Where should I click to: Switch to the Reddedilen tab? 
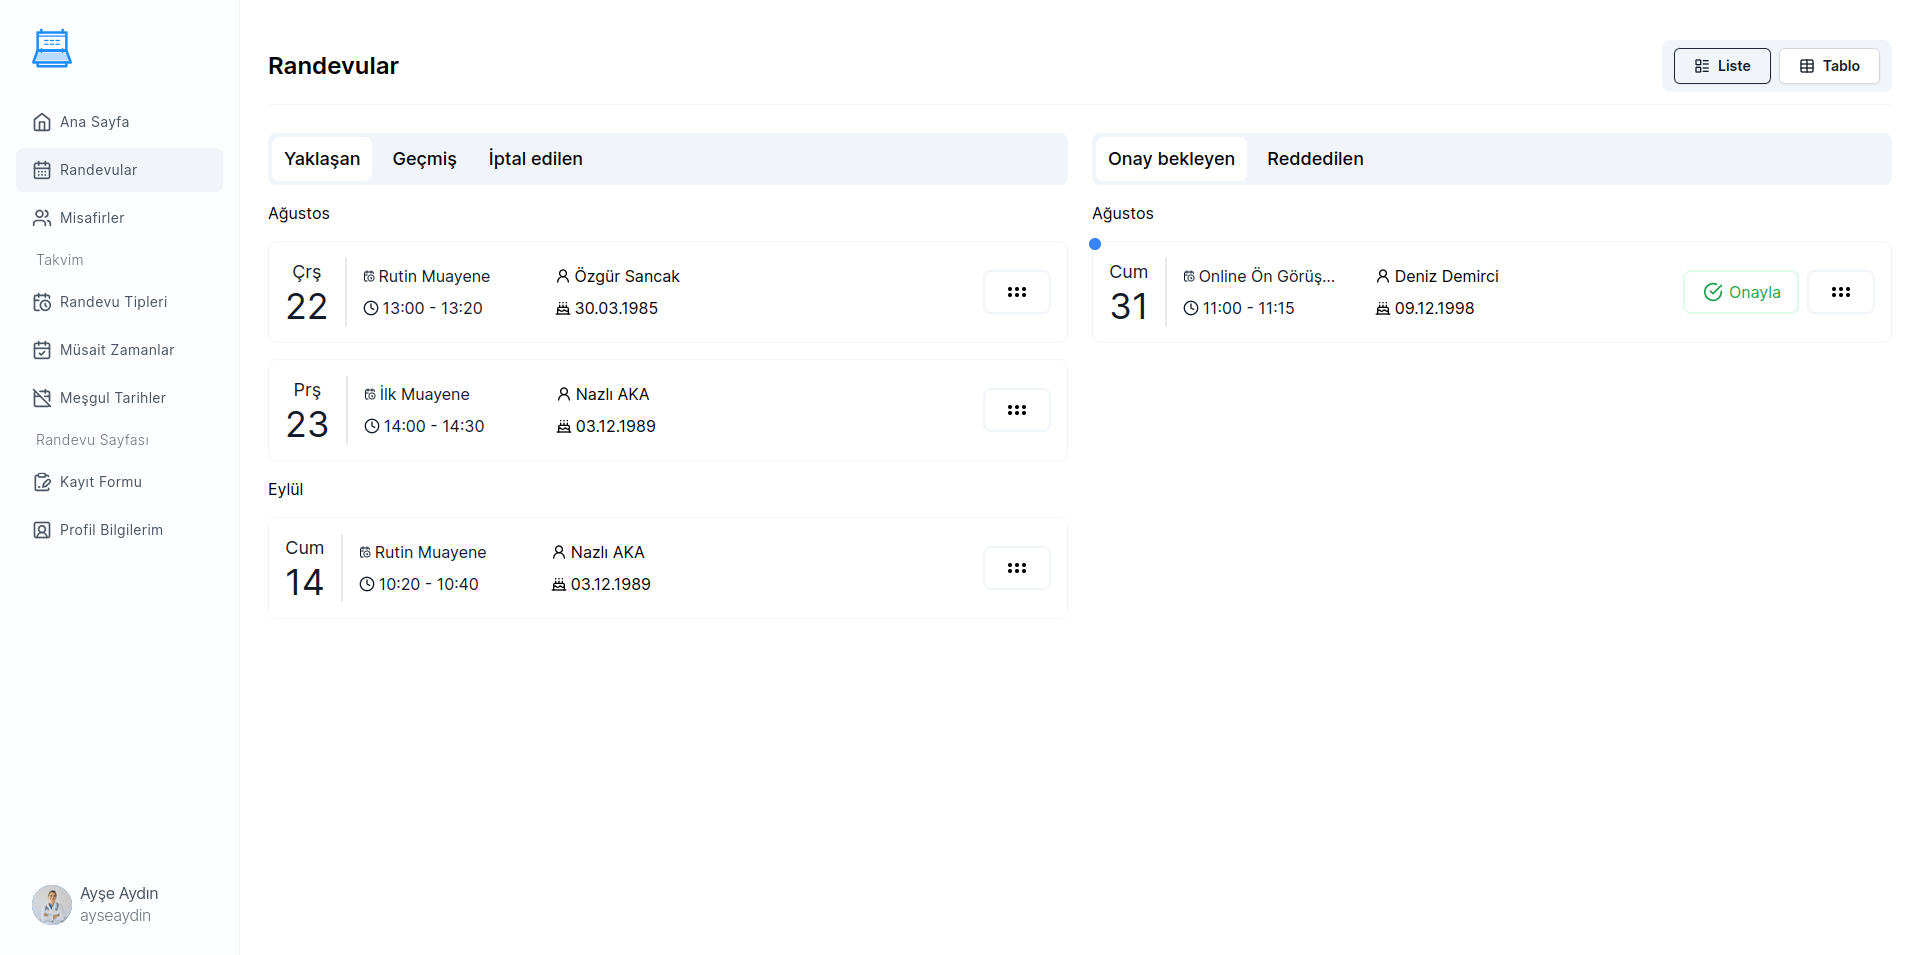point(1314,159)
